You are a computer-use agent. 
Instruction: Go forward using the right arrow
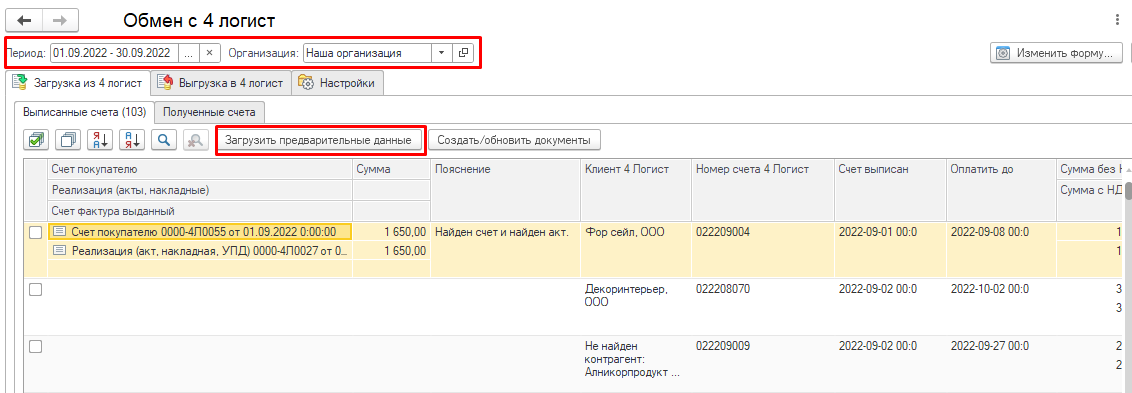(x=61, y=20)
